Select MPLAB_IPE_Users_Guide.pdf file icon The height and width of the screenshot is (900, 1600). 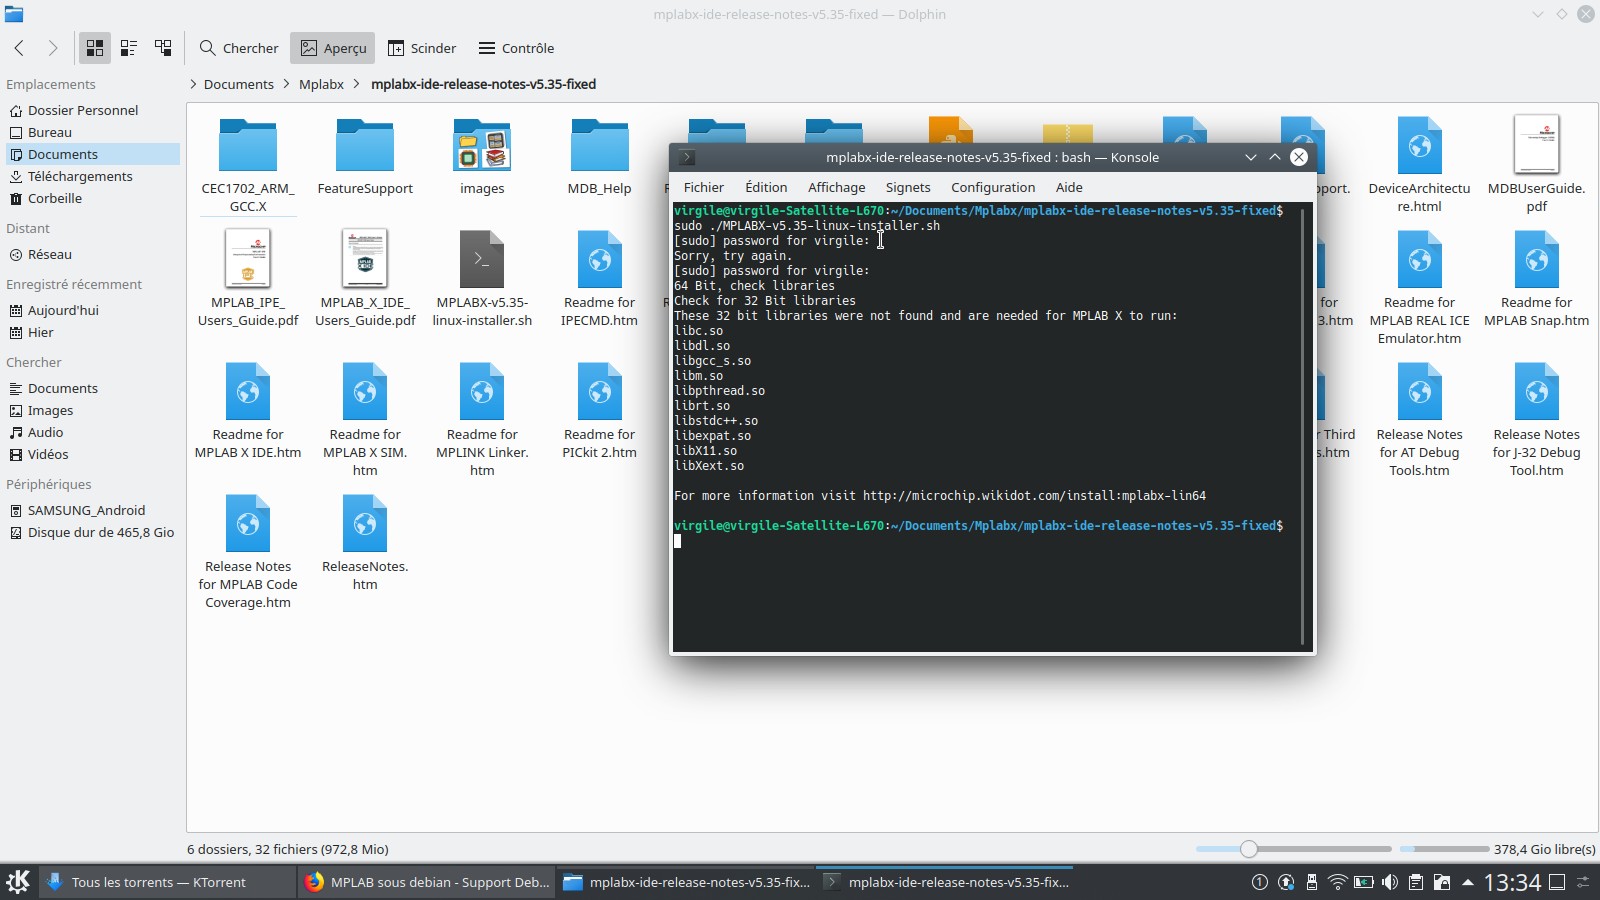point(248,258)
